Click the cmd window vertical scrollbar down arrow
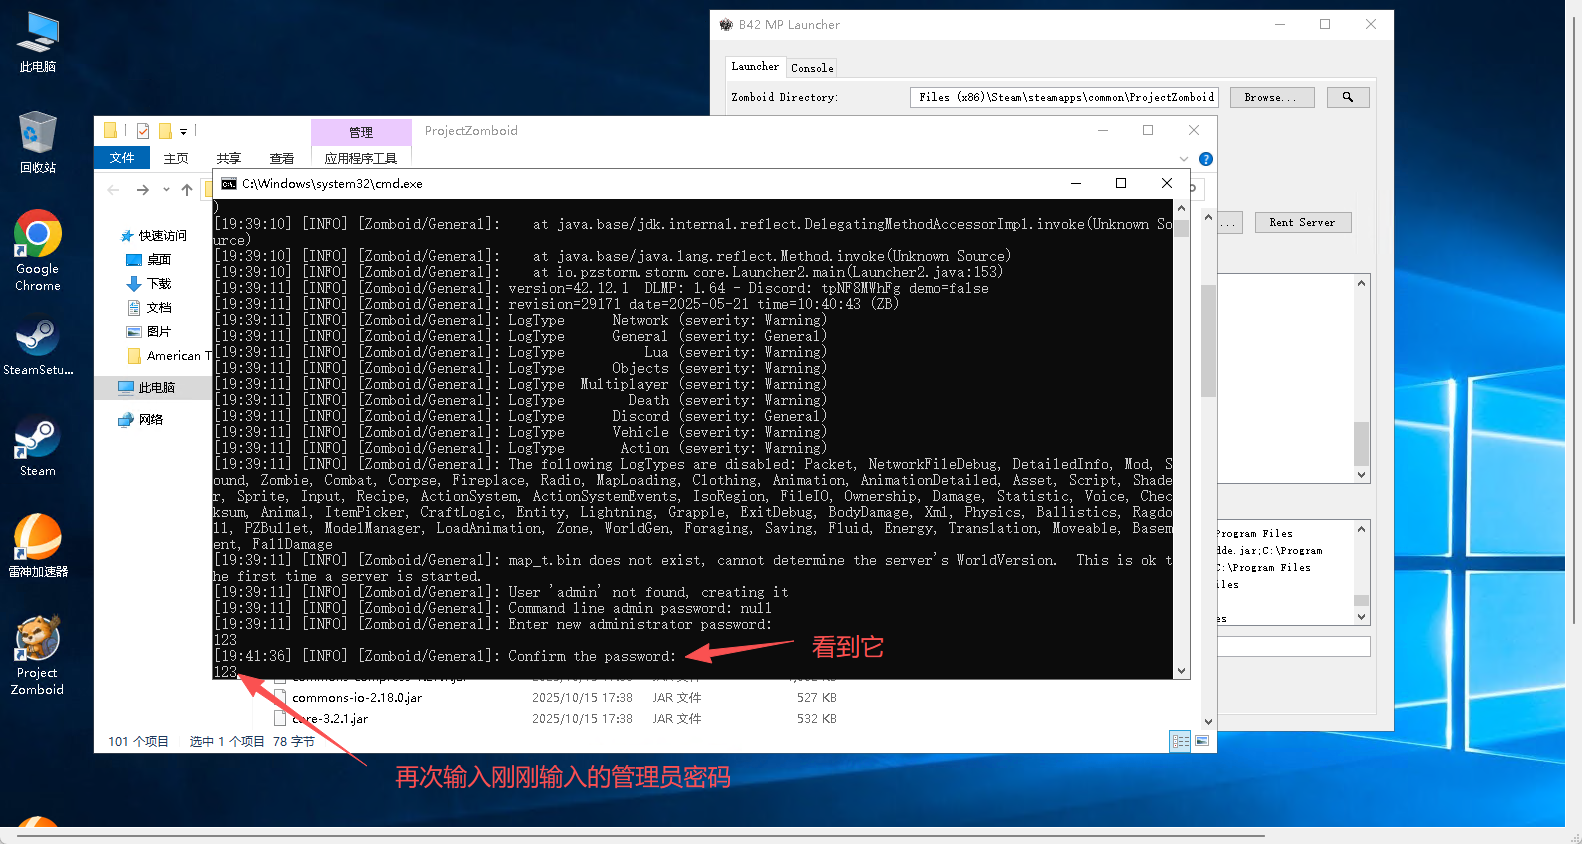 point(1181,671)
